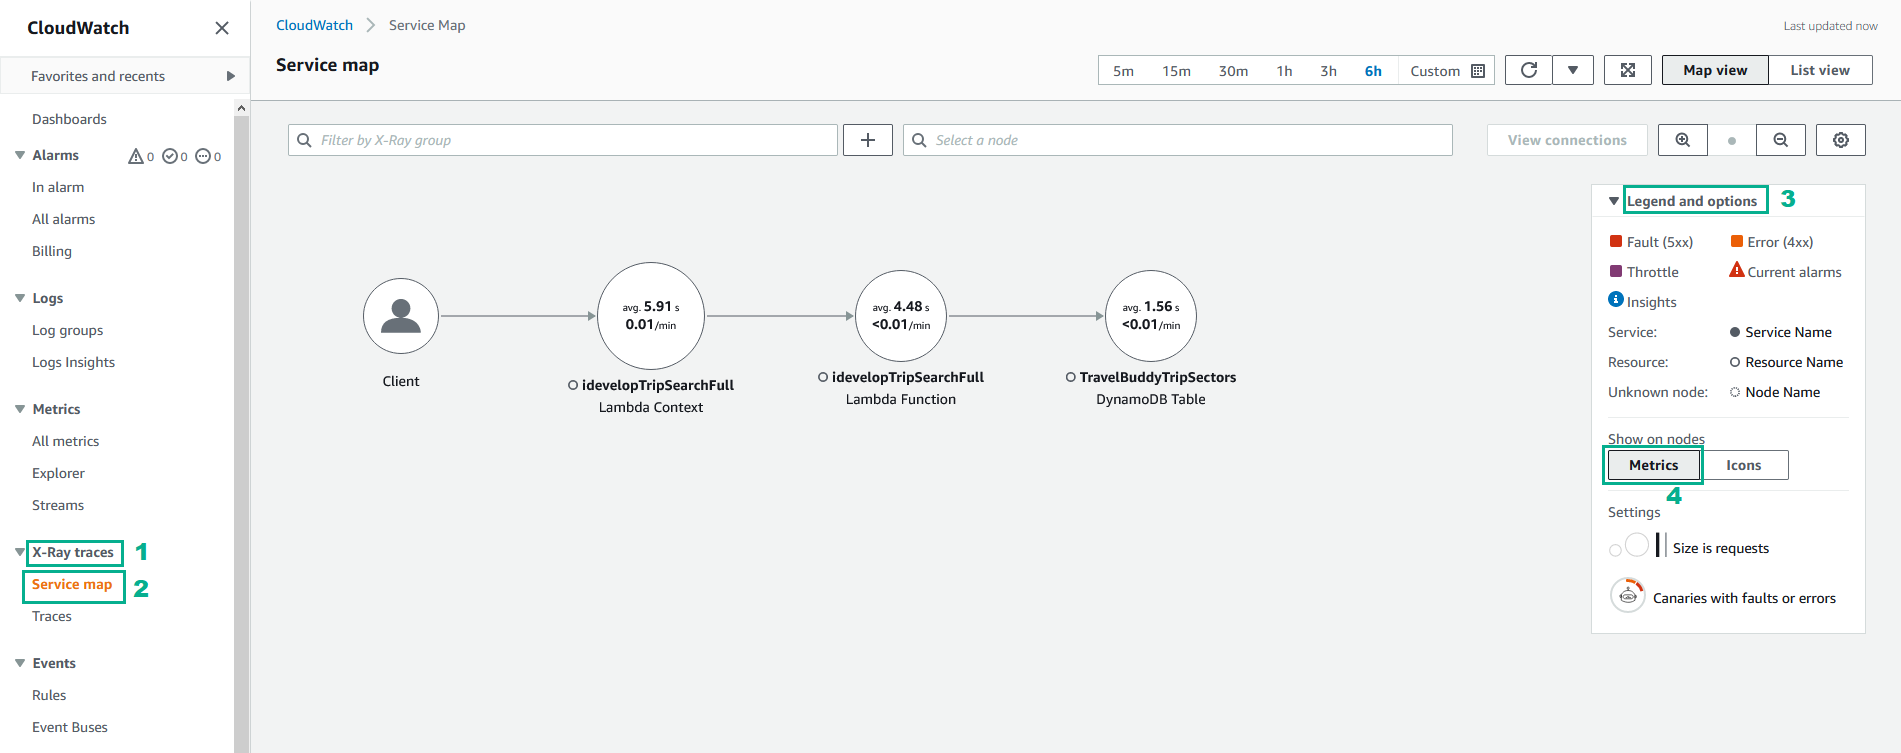Viewport: 1901px width, 753px height.
Task: Collapse the Events section
Action: [20, 663]
